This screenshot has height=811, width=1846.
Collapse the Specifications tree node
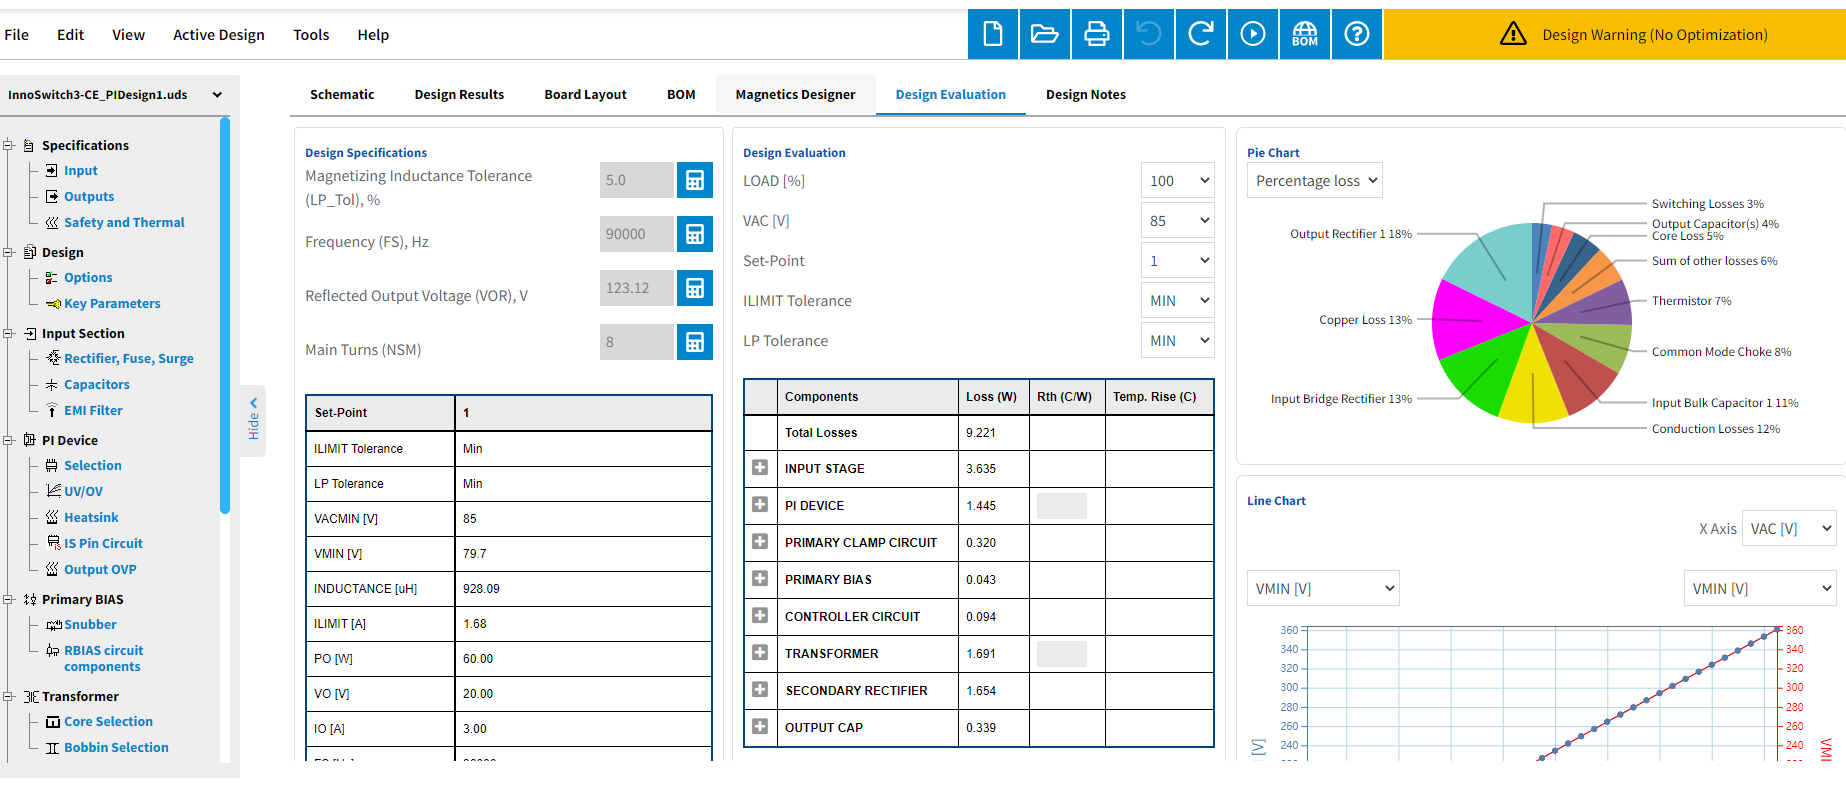[x=8, y=145]
